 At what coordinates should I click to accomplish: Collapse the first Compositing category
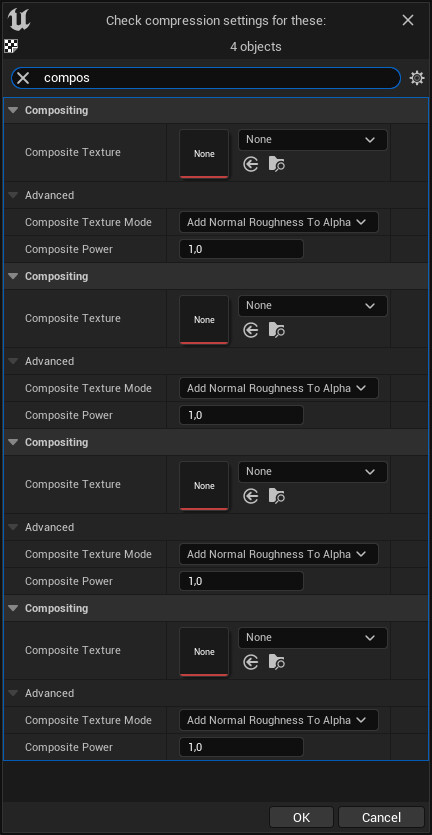[14, 110]
